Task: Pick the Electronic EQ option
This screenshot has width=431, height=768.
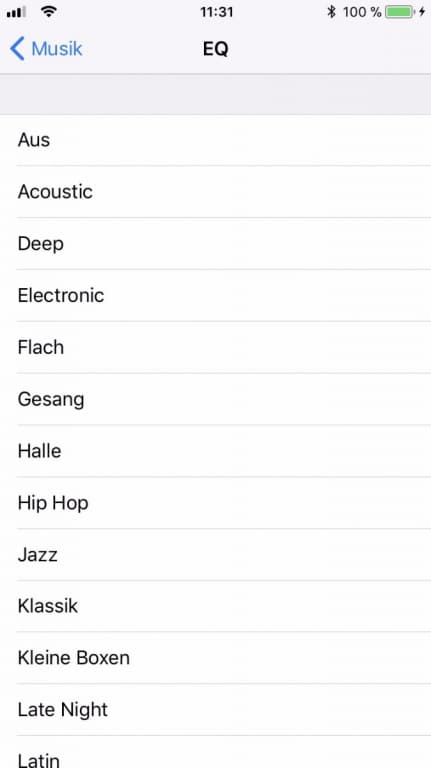Action: (216, 296)
